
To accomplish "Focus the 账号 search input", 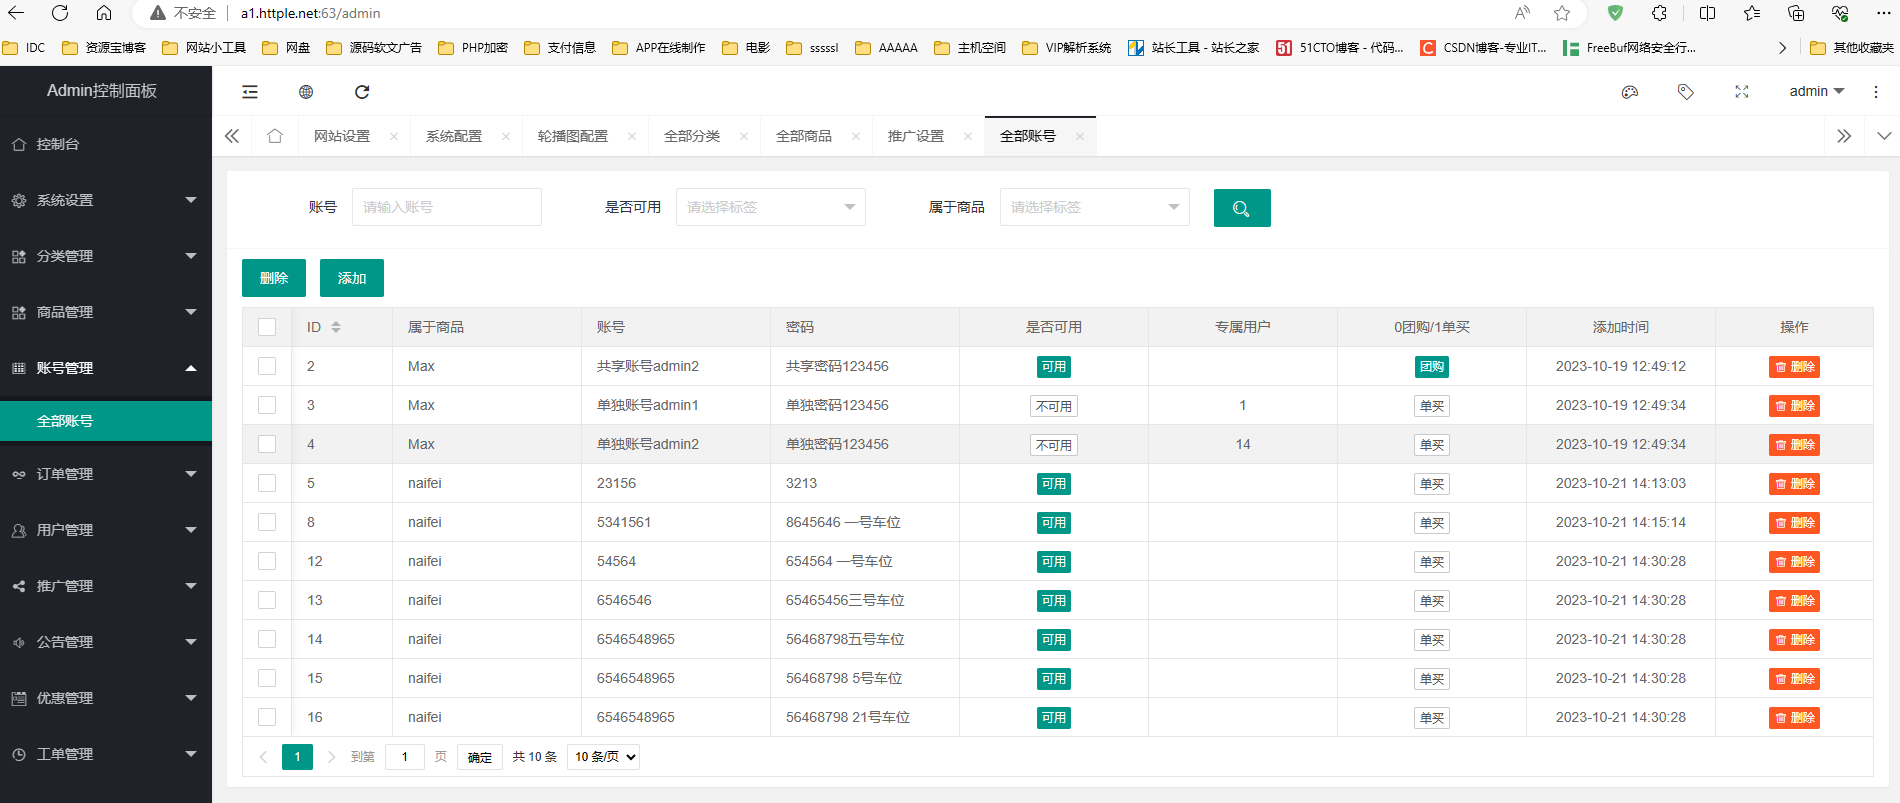I will (x=447, y=207).
